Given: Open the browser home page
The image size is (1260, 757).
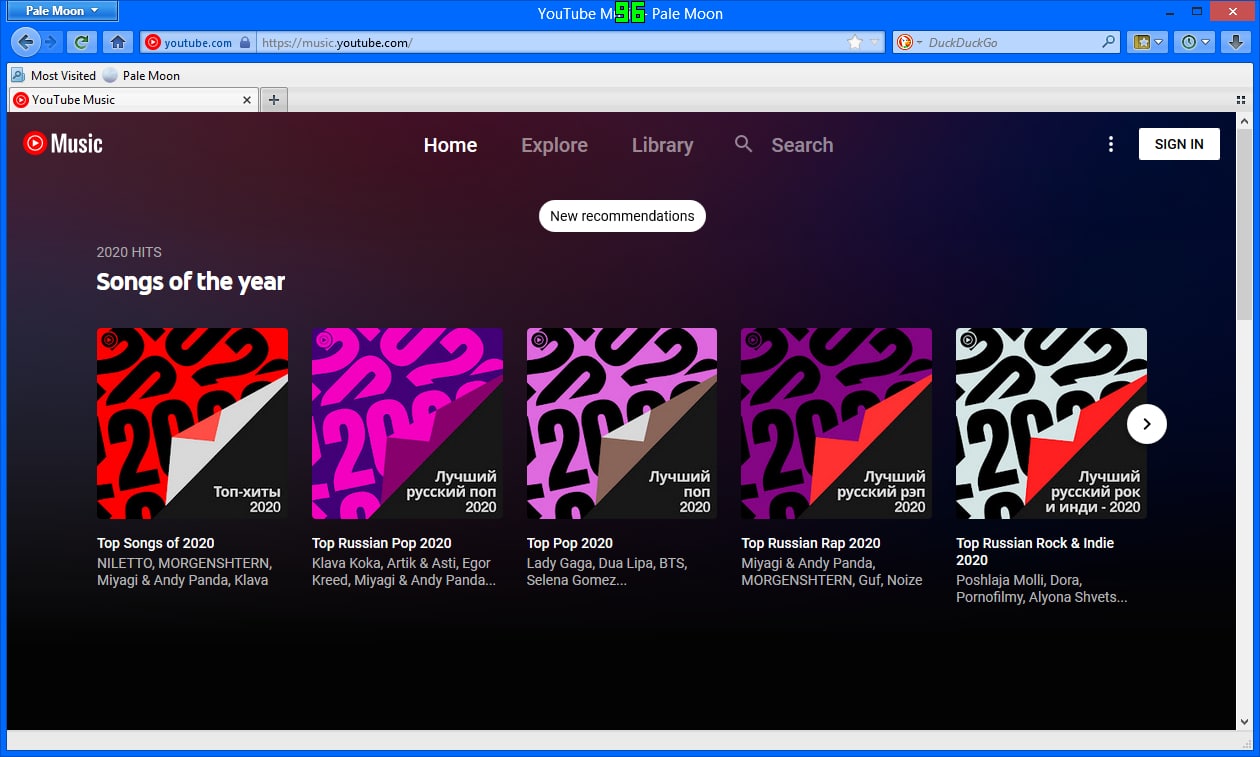Looking at the screenshot, I should click(117, 42).
